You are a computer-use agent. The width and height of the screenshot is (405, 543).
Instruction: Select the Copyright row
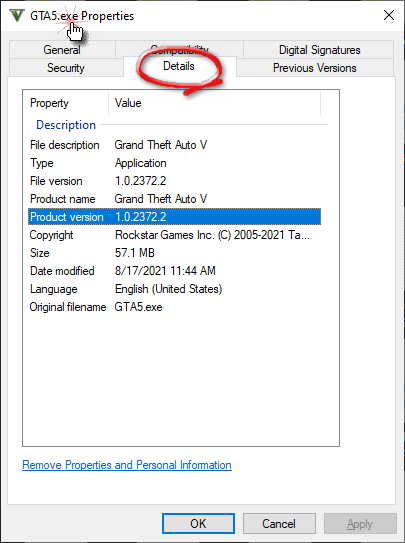[x=174, y=235]
